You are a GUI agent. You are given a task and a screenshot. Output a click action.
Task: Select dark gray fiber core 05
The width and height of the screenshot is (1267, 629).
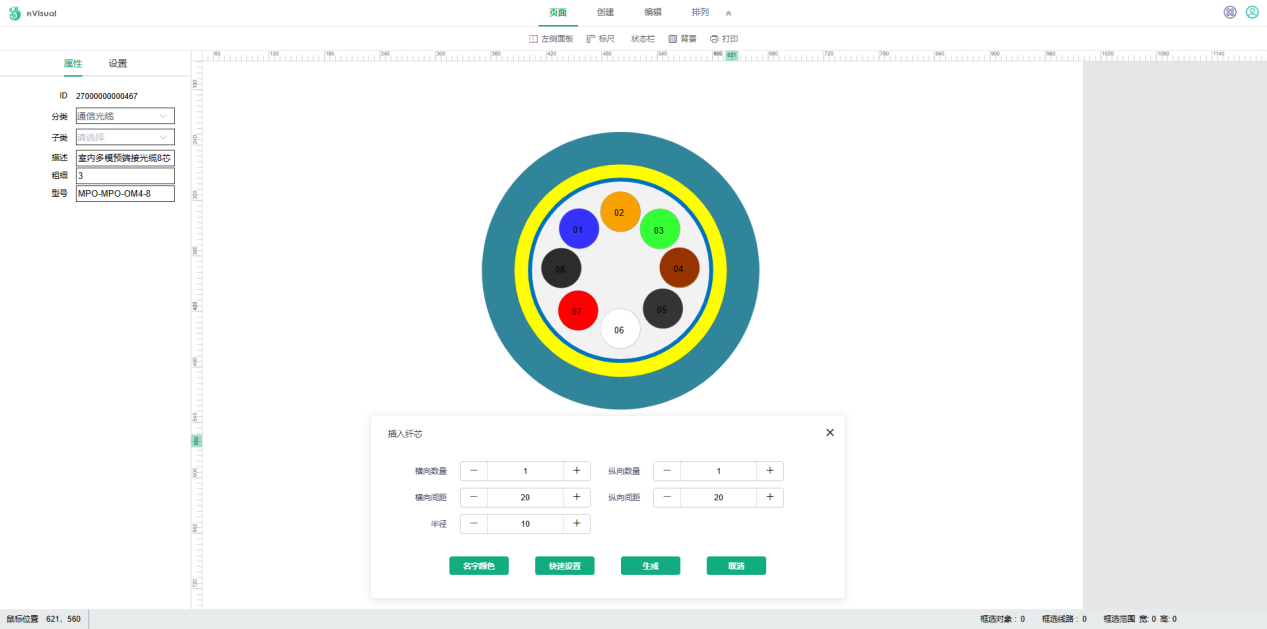tap(662, 309)
